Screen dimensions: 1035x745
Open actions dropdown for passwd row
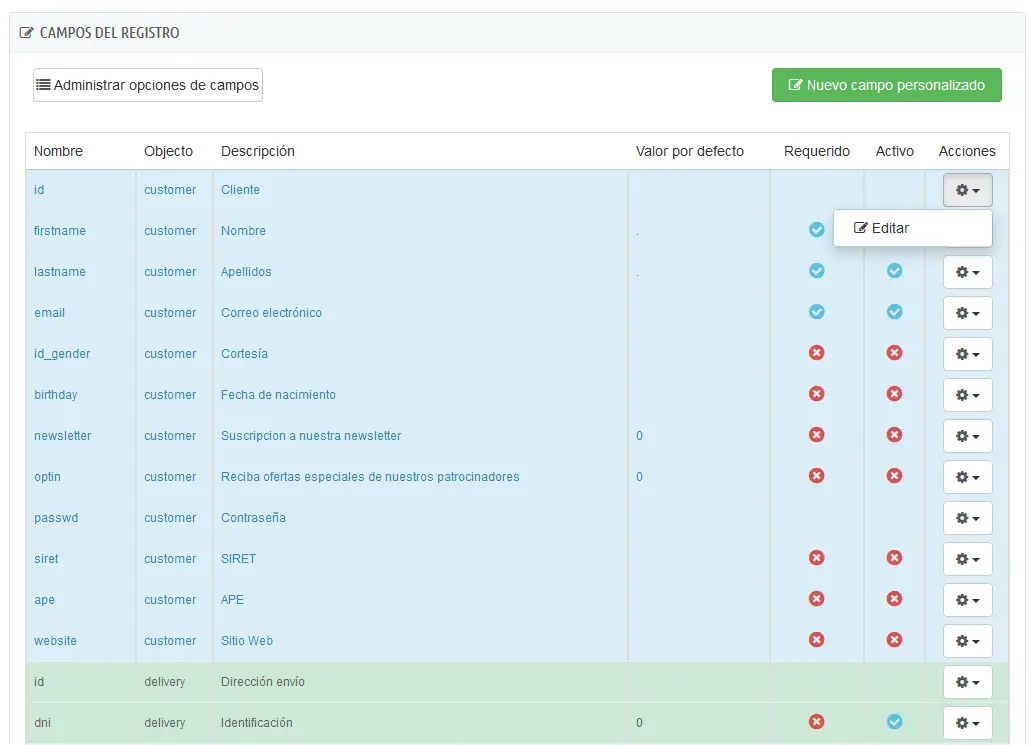click(x=967, y=518)
